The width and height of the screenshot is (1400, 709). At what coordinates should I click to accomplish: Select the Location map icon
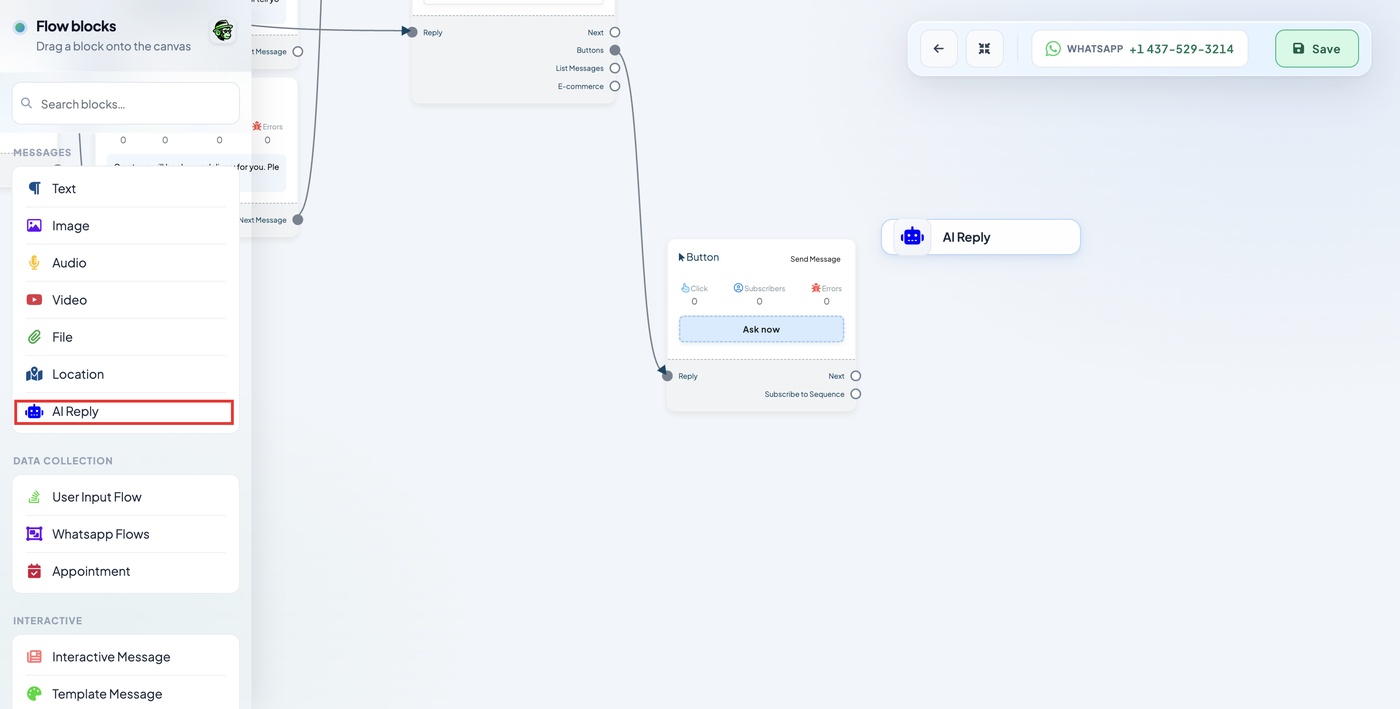pyautogui.click(x=34, y=374)
